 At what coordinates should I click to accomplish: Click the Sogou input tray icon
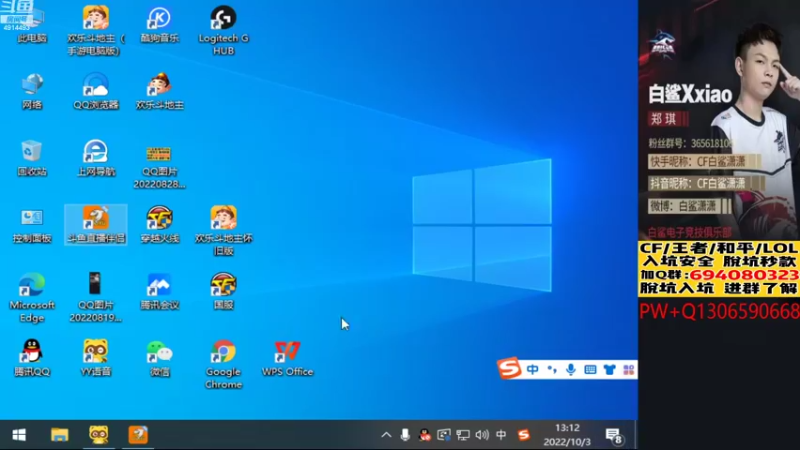[523, 435]
